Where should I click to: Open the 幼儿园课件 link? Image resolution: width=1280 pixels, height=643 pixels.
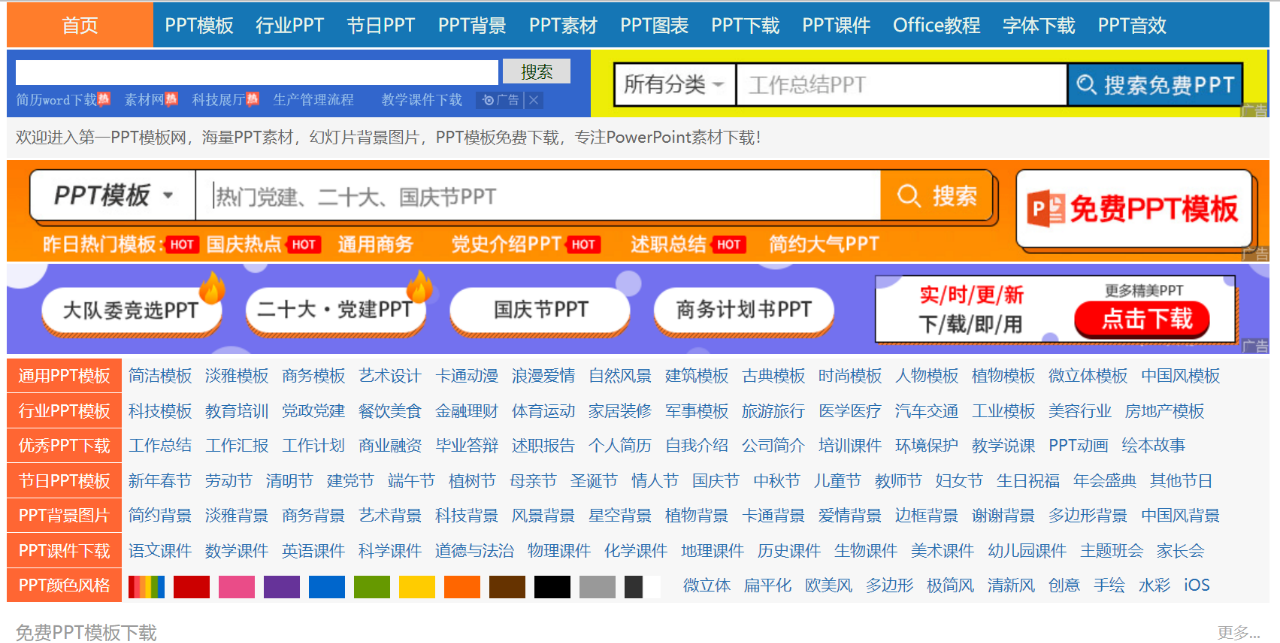click(1027, 551)
